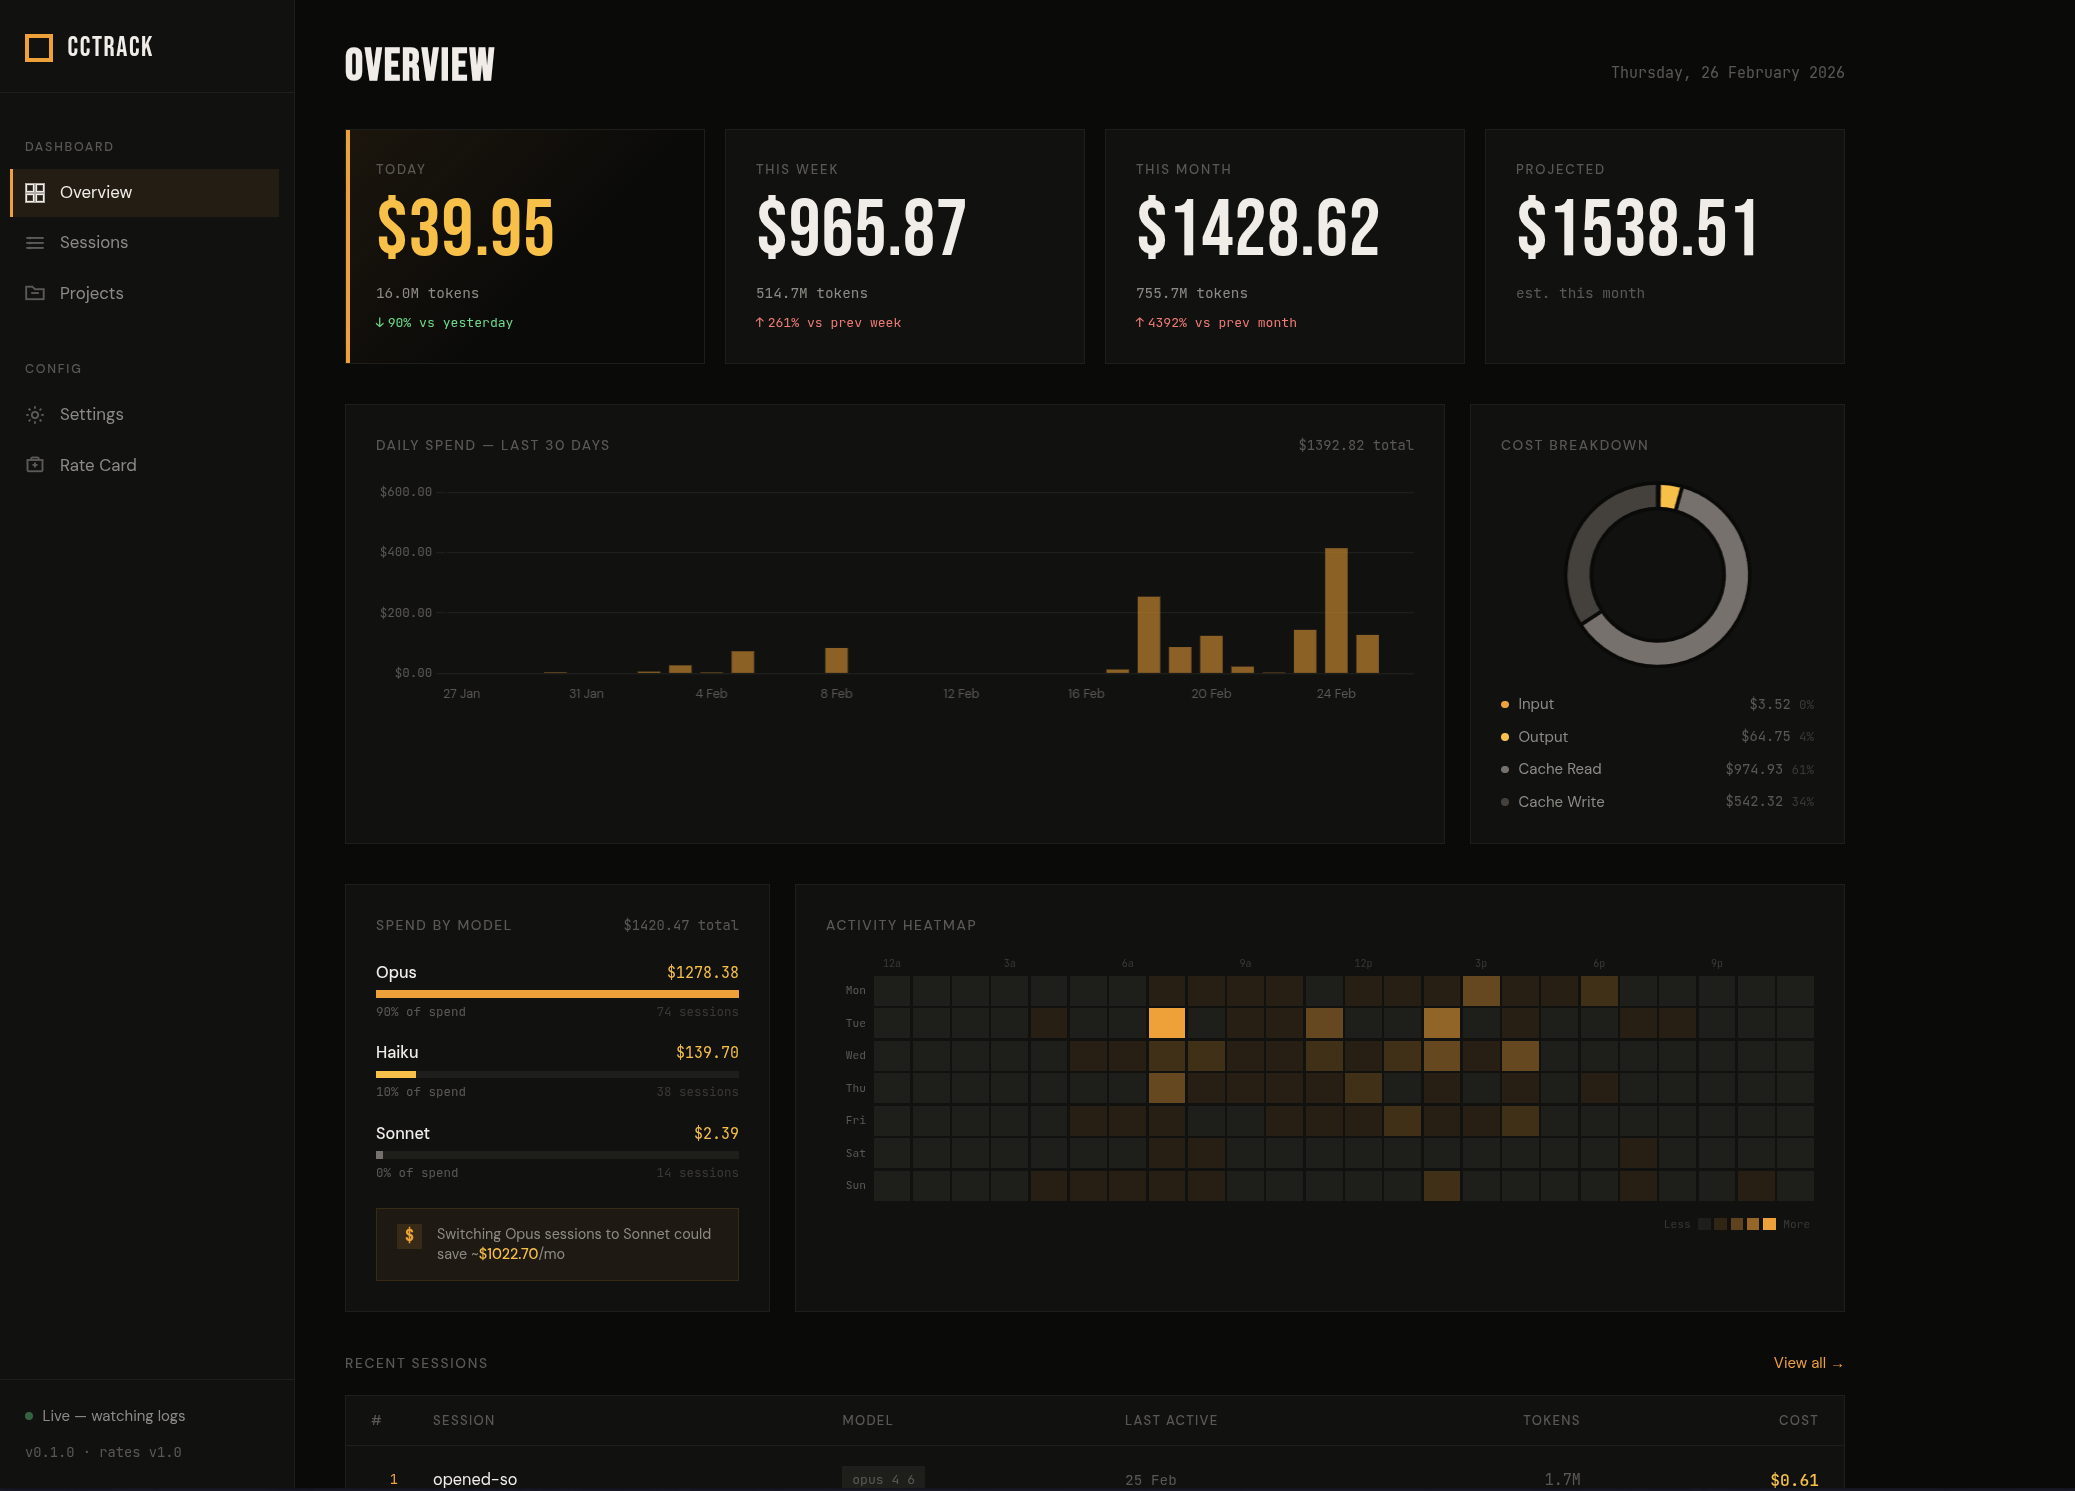
Task: Select the Today $39.95 summary card
Action: (525, 246)
